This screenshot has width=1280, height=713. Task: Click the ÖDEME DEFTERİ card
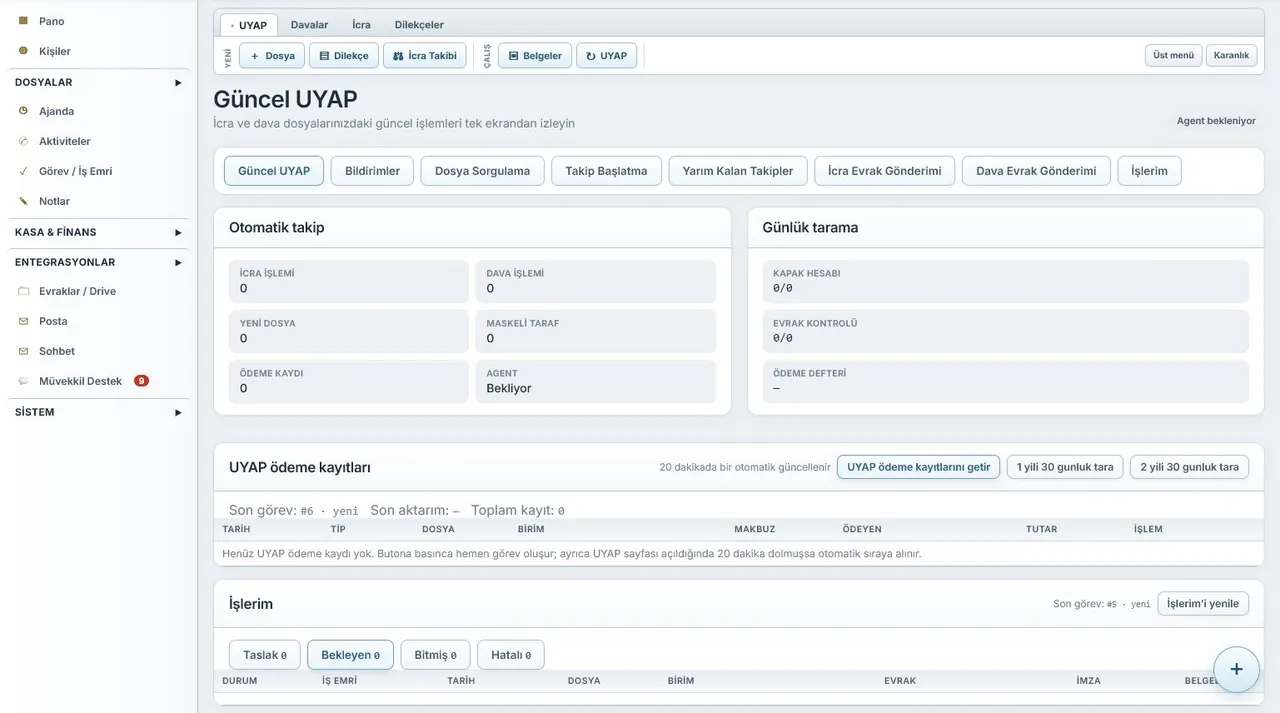pyautogui.click(x=1006, y=381)
